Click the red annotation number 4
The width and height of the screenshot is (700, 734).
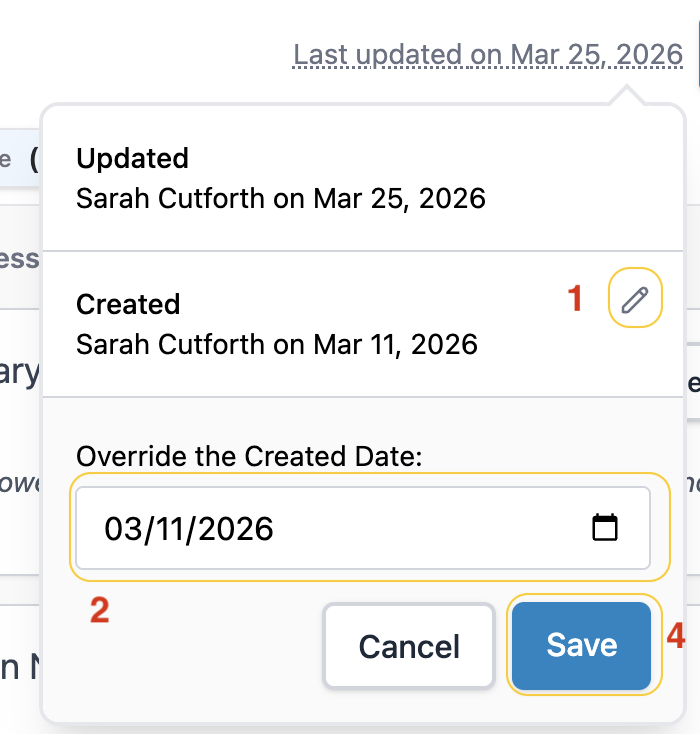676,636
